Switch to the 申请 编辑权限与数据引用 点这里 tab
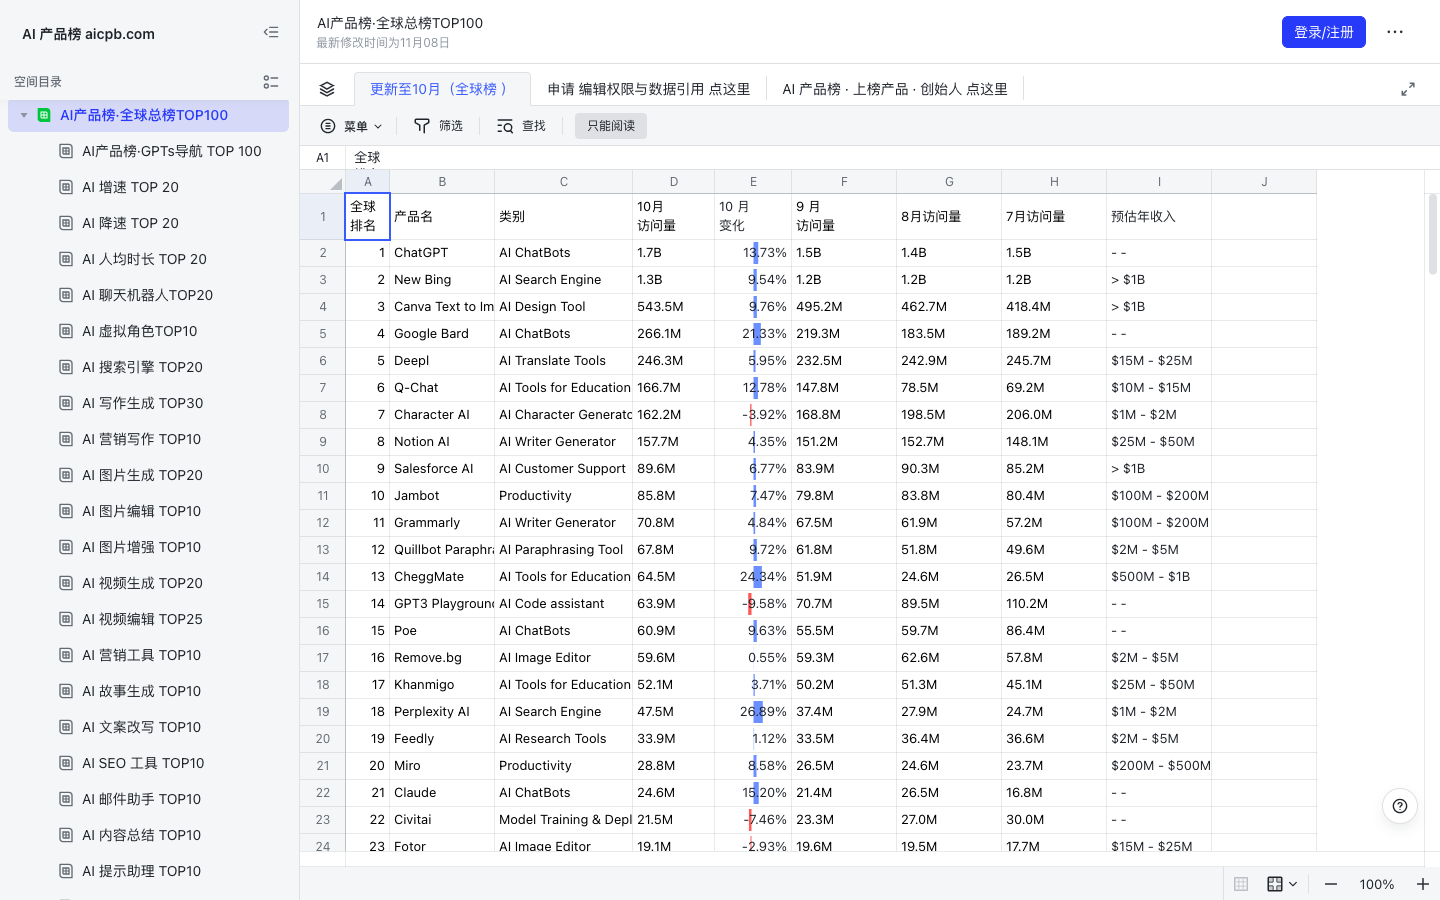The width and height of the screenshot is (1440, 900). click(x=649, y=89)
